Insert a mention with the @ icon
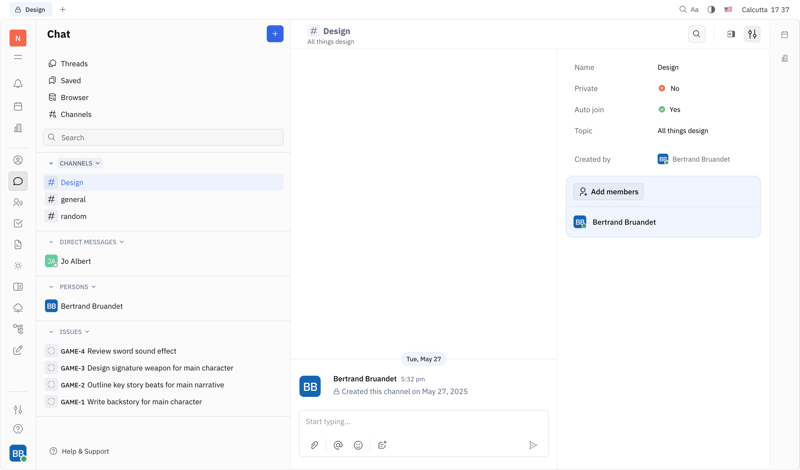Viewport: 800px width, 470px height. [338, 445]
